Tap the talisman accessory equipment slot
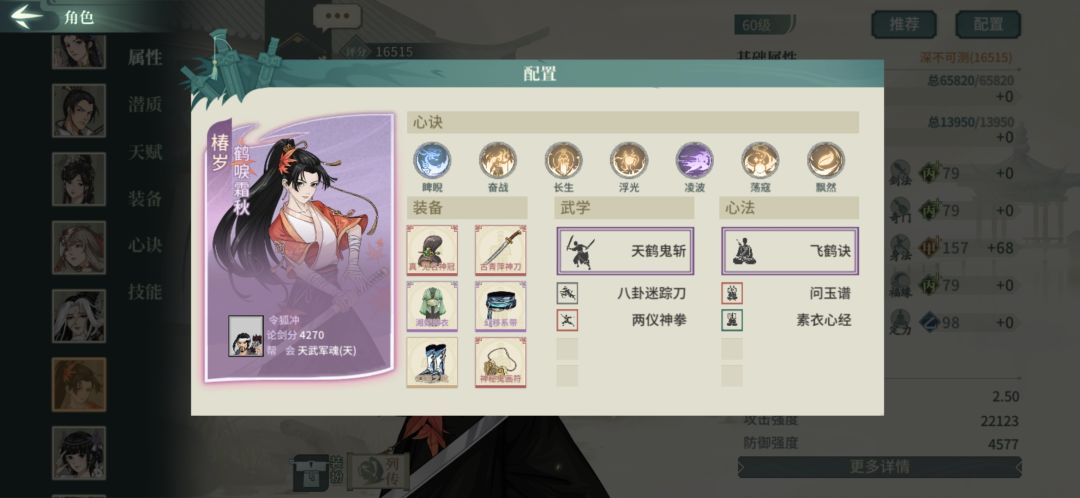This screenshot has width=1080, height=498. [x=501, y=362]
